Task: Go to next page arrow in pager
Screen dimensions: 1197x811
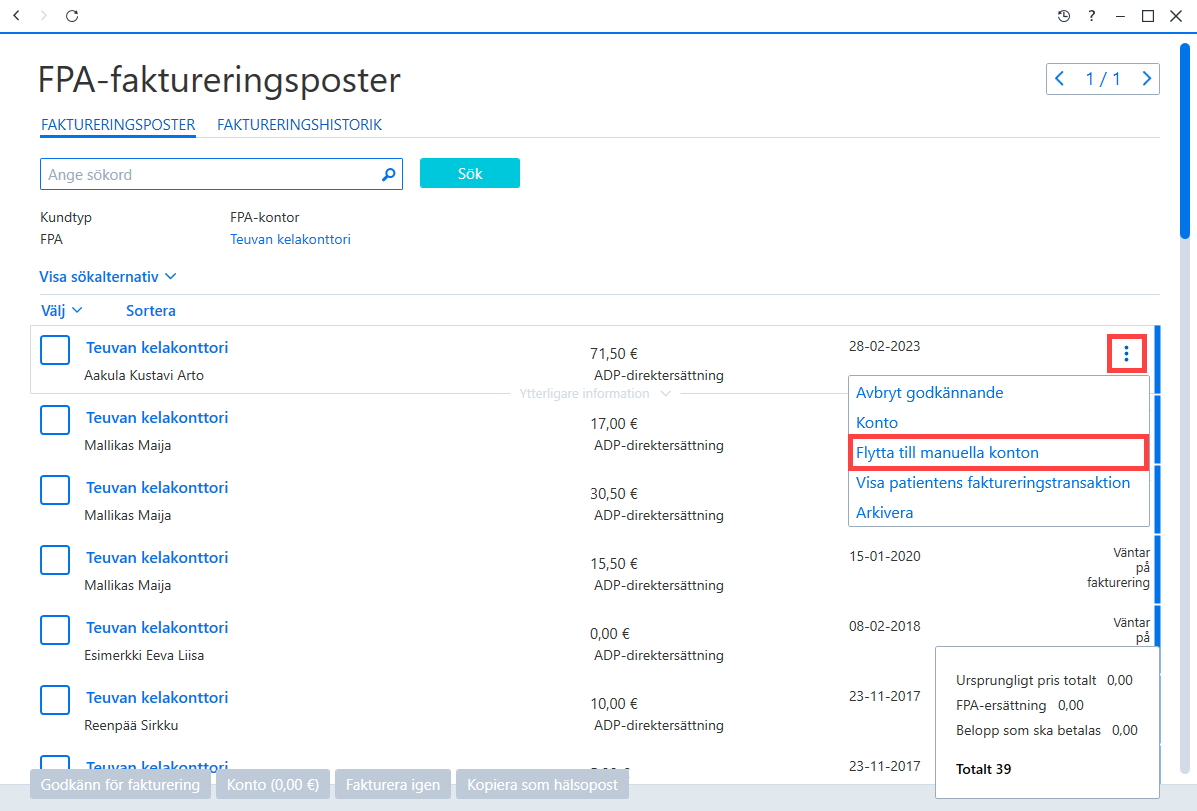Action: coord(1146,79)
